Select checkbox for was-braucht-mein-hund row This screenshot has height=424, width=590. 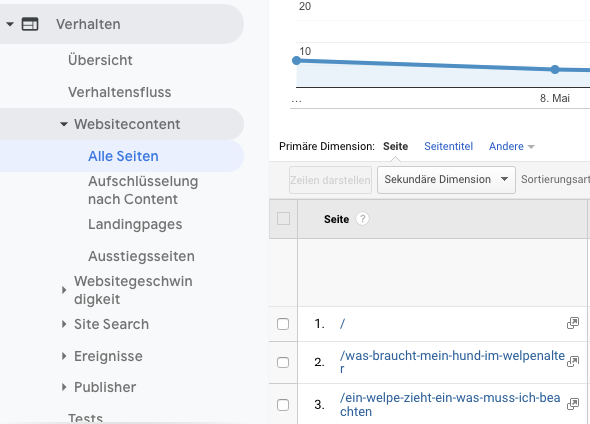(x=283, y=362)
